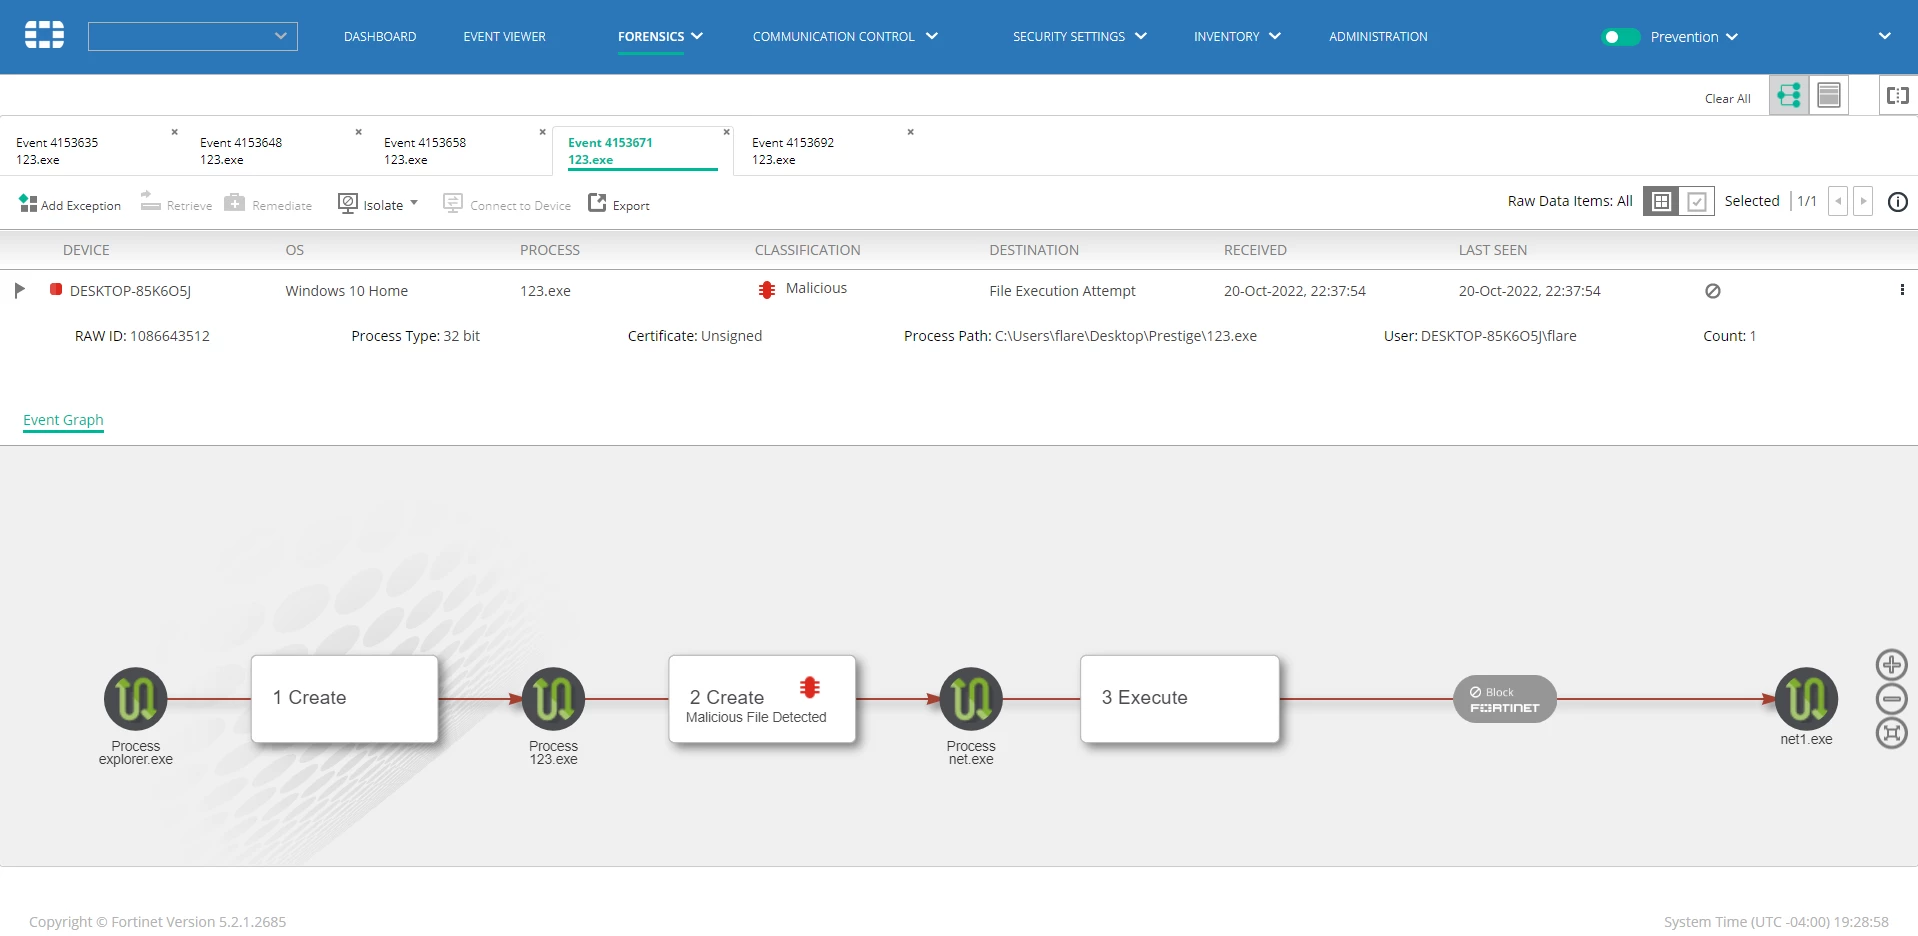The height and width of the screenshot is (936, 1918).
Task: Sort by the DEVICE column header
Action: click(x=86, y=250)
